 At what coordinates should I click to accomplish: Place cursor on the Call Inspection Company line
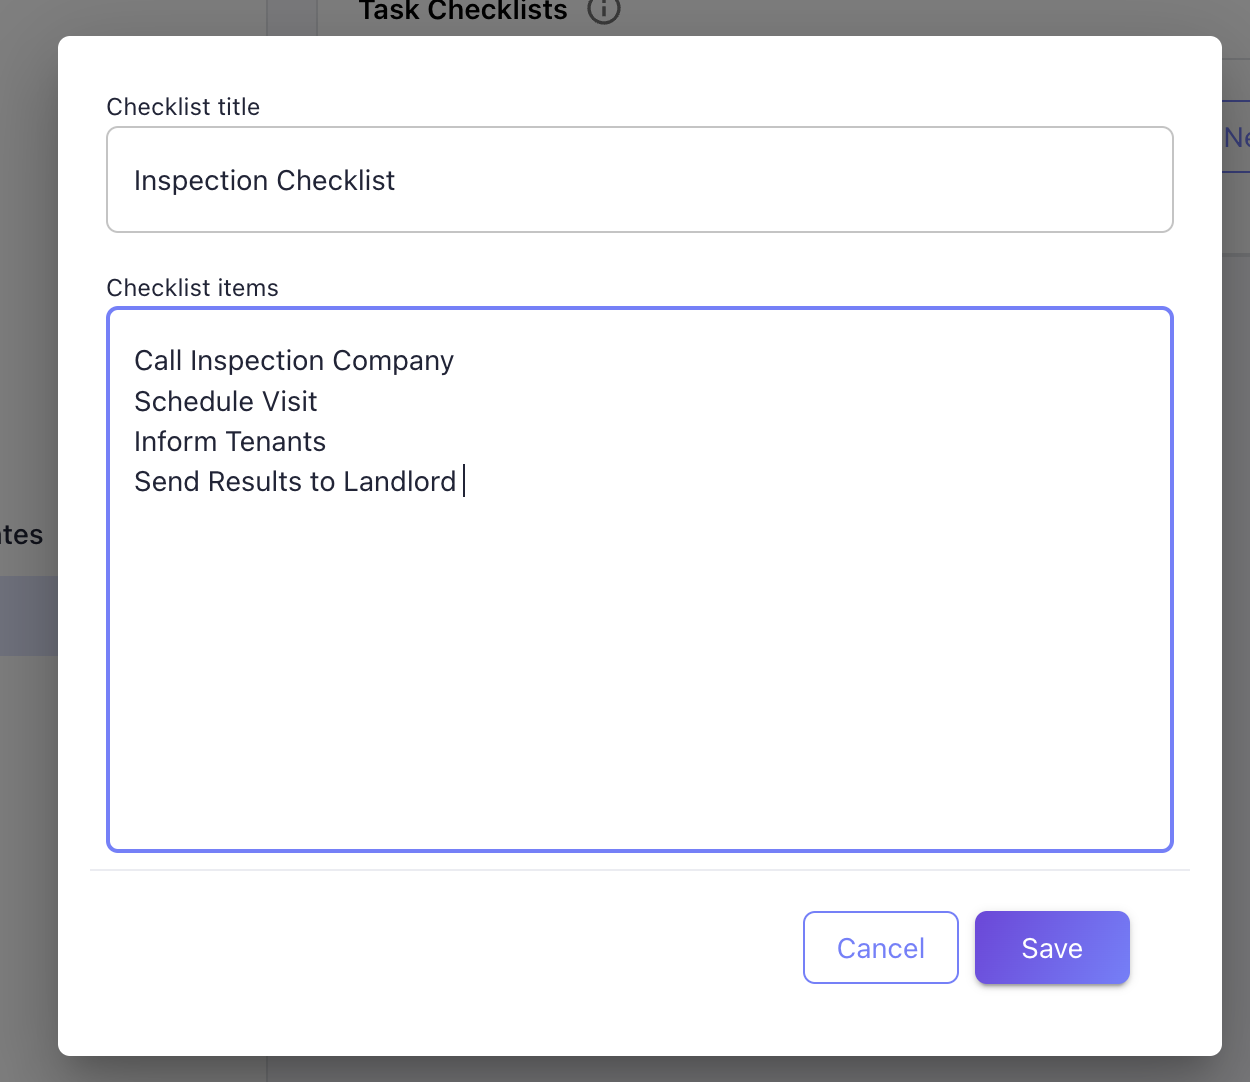point(293,360)
